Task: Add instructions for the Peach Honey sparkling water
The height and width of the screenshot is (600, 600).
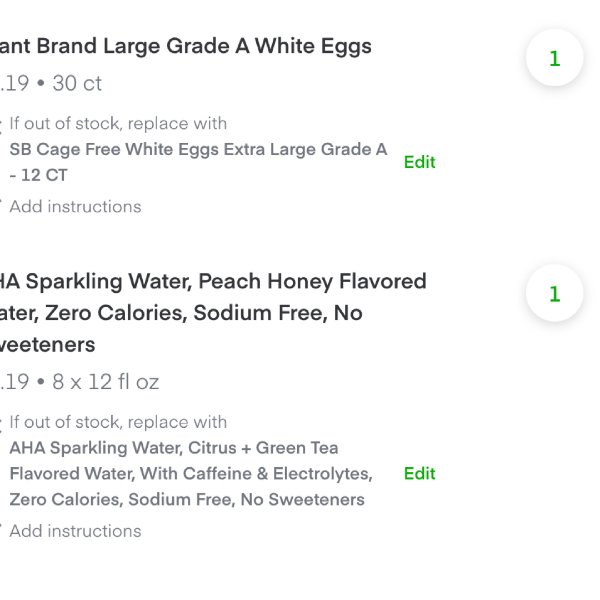Action: pos(75,531)
